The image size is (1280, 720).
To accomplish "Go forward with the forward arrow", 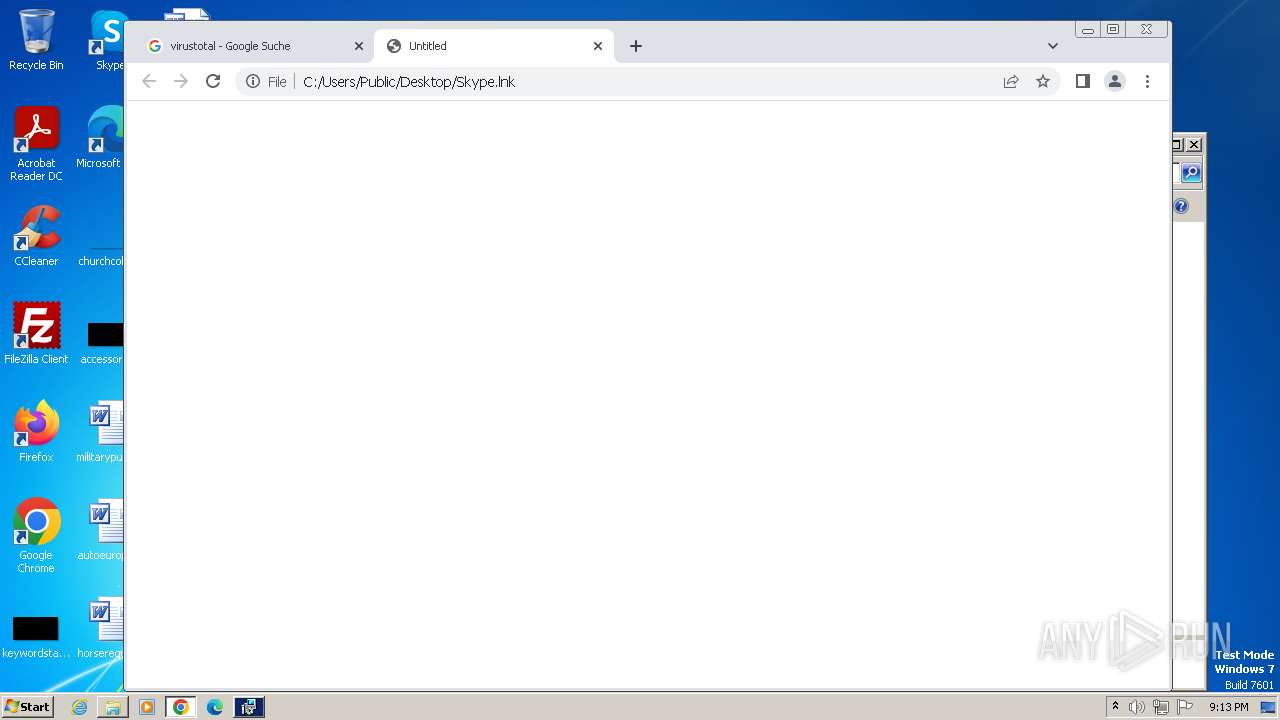I will [x=181, y=82].
